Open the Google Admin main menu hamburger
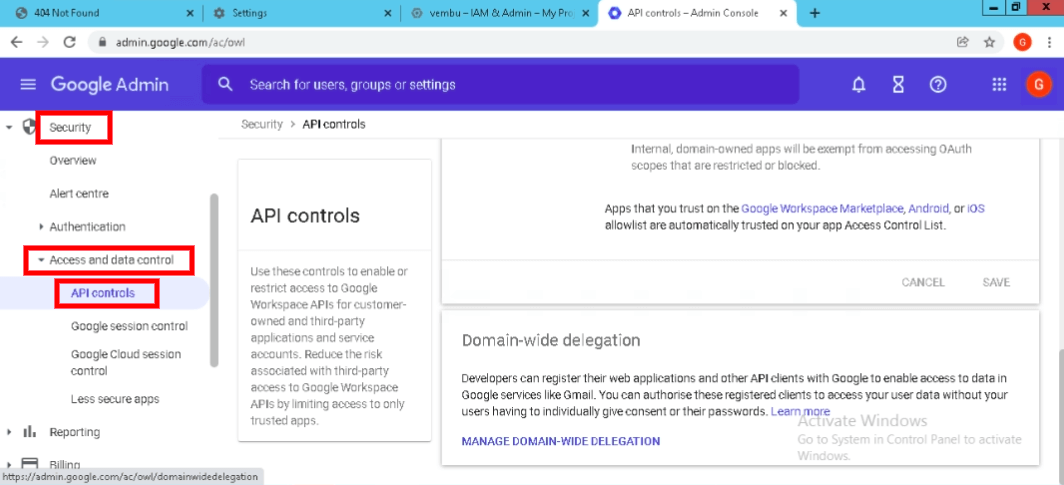1064x485 pixels. pos(28,84)
